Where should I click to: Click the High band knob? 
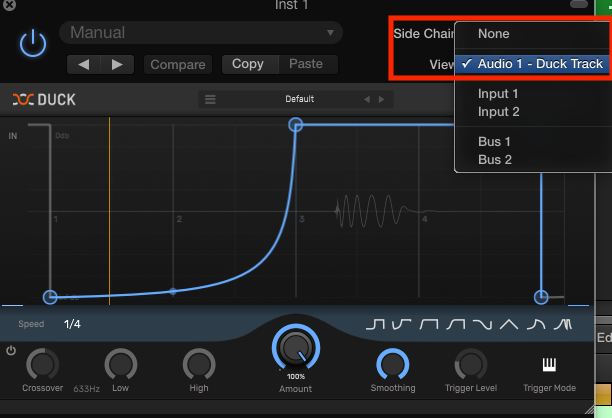pos(199,365)
